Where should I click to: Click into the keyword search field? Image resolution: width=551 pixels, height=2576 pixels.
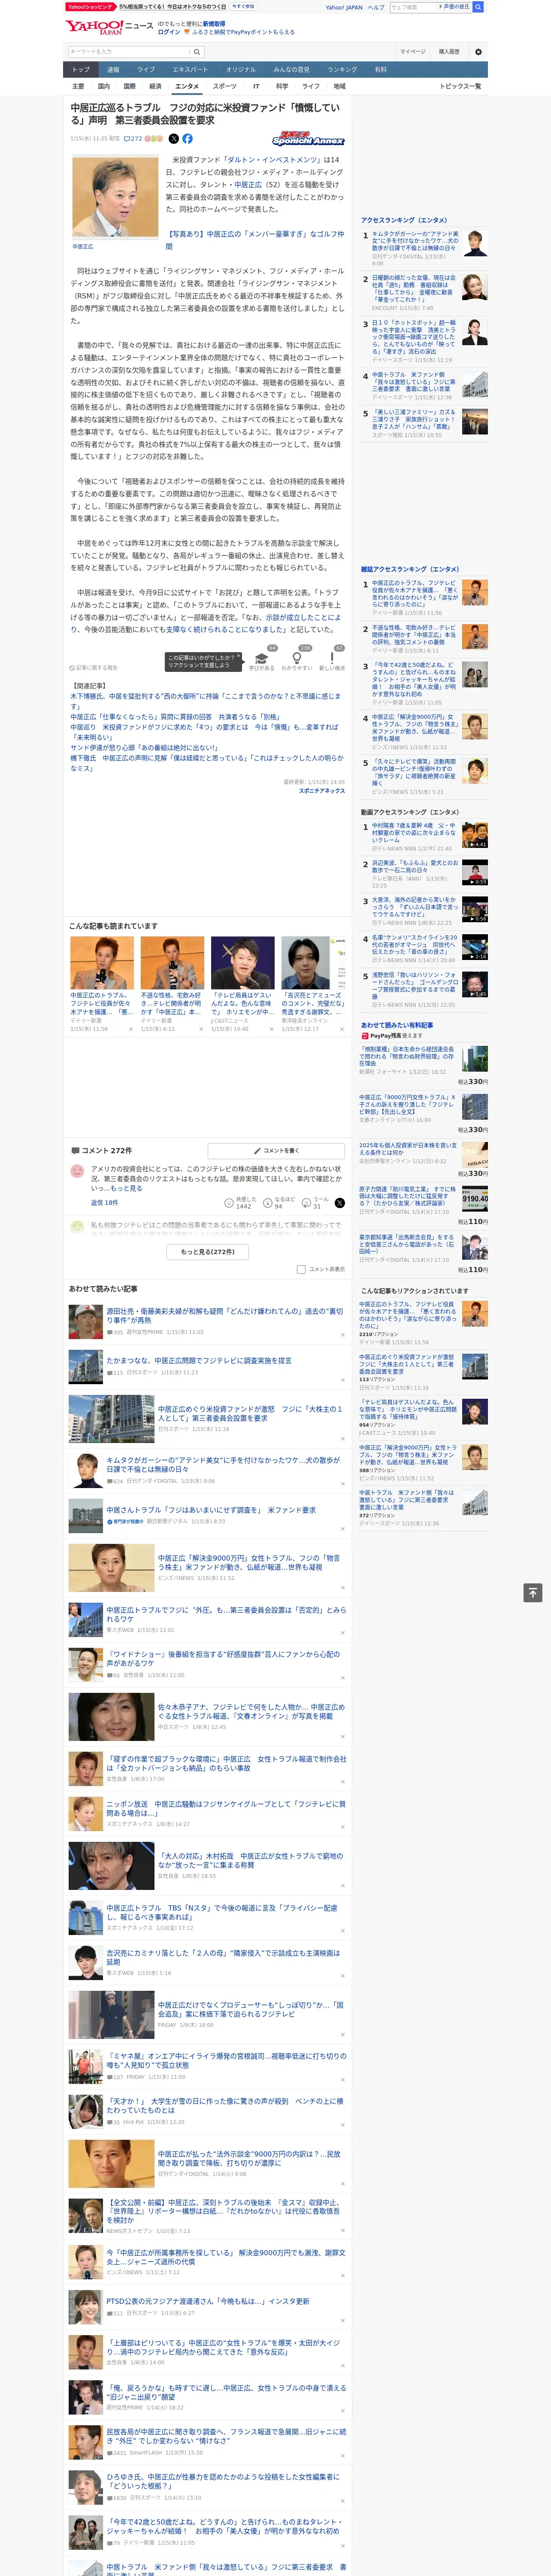point(129,51)
